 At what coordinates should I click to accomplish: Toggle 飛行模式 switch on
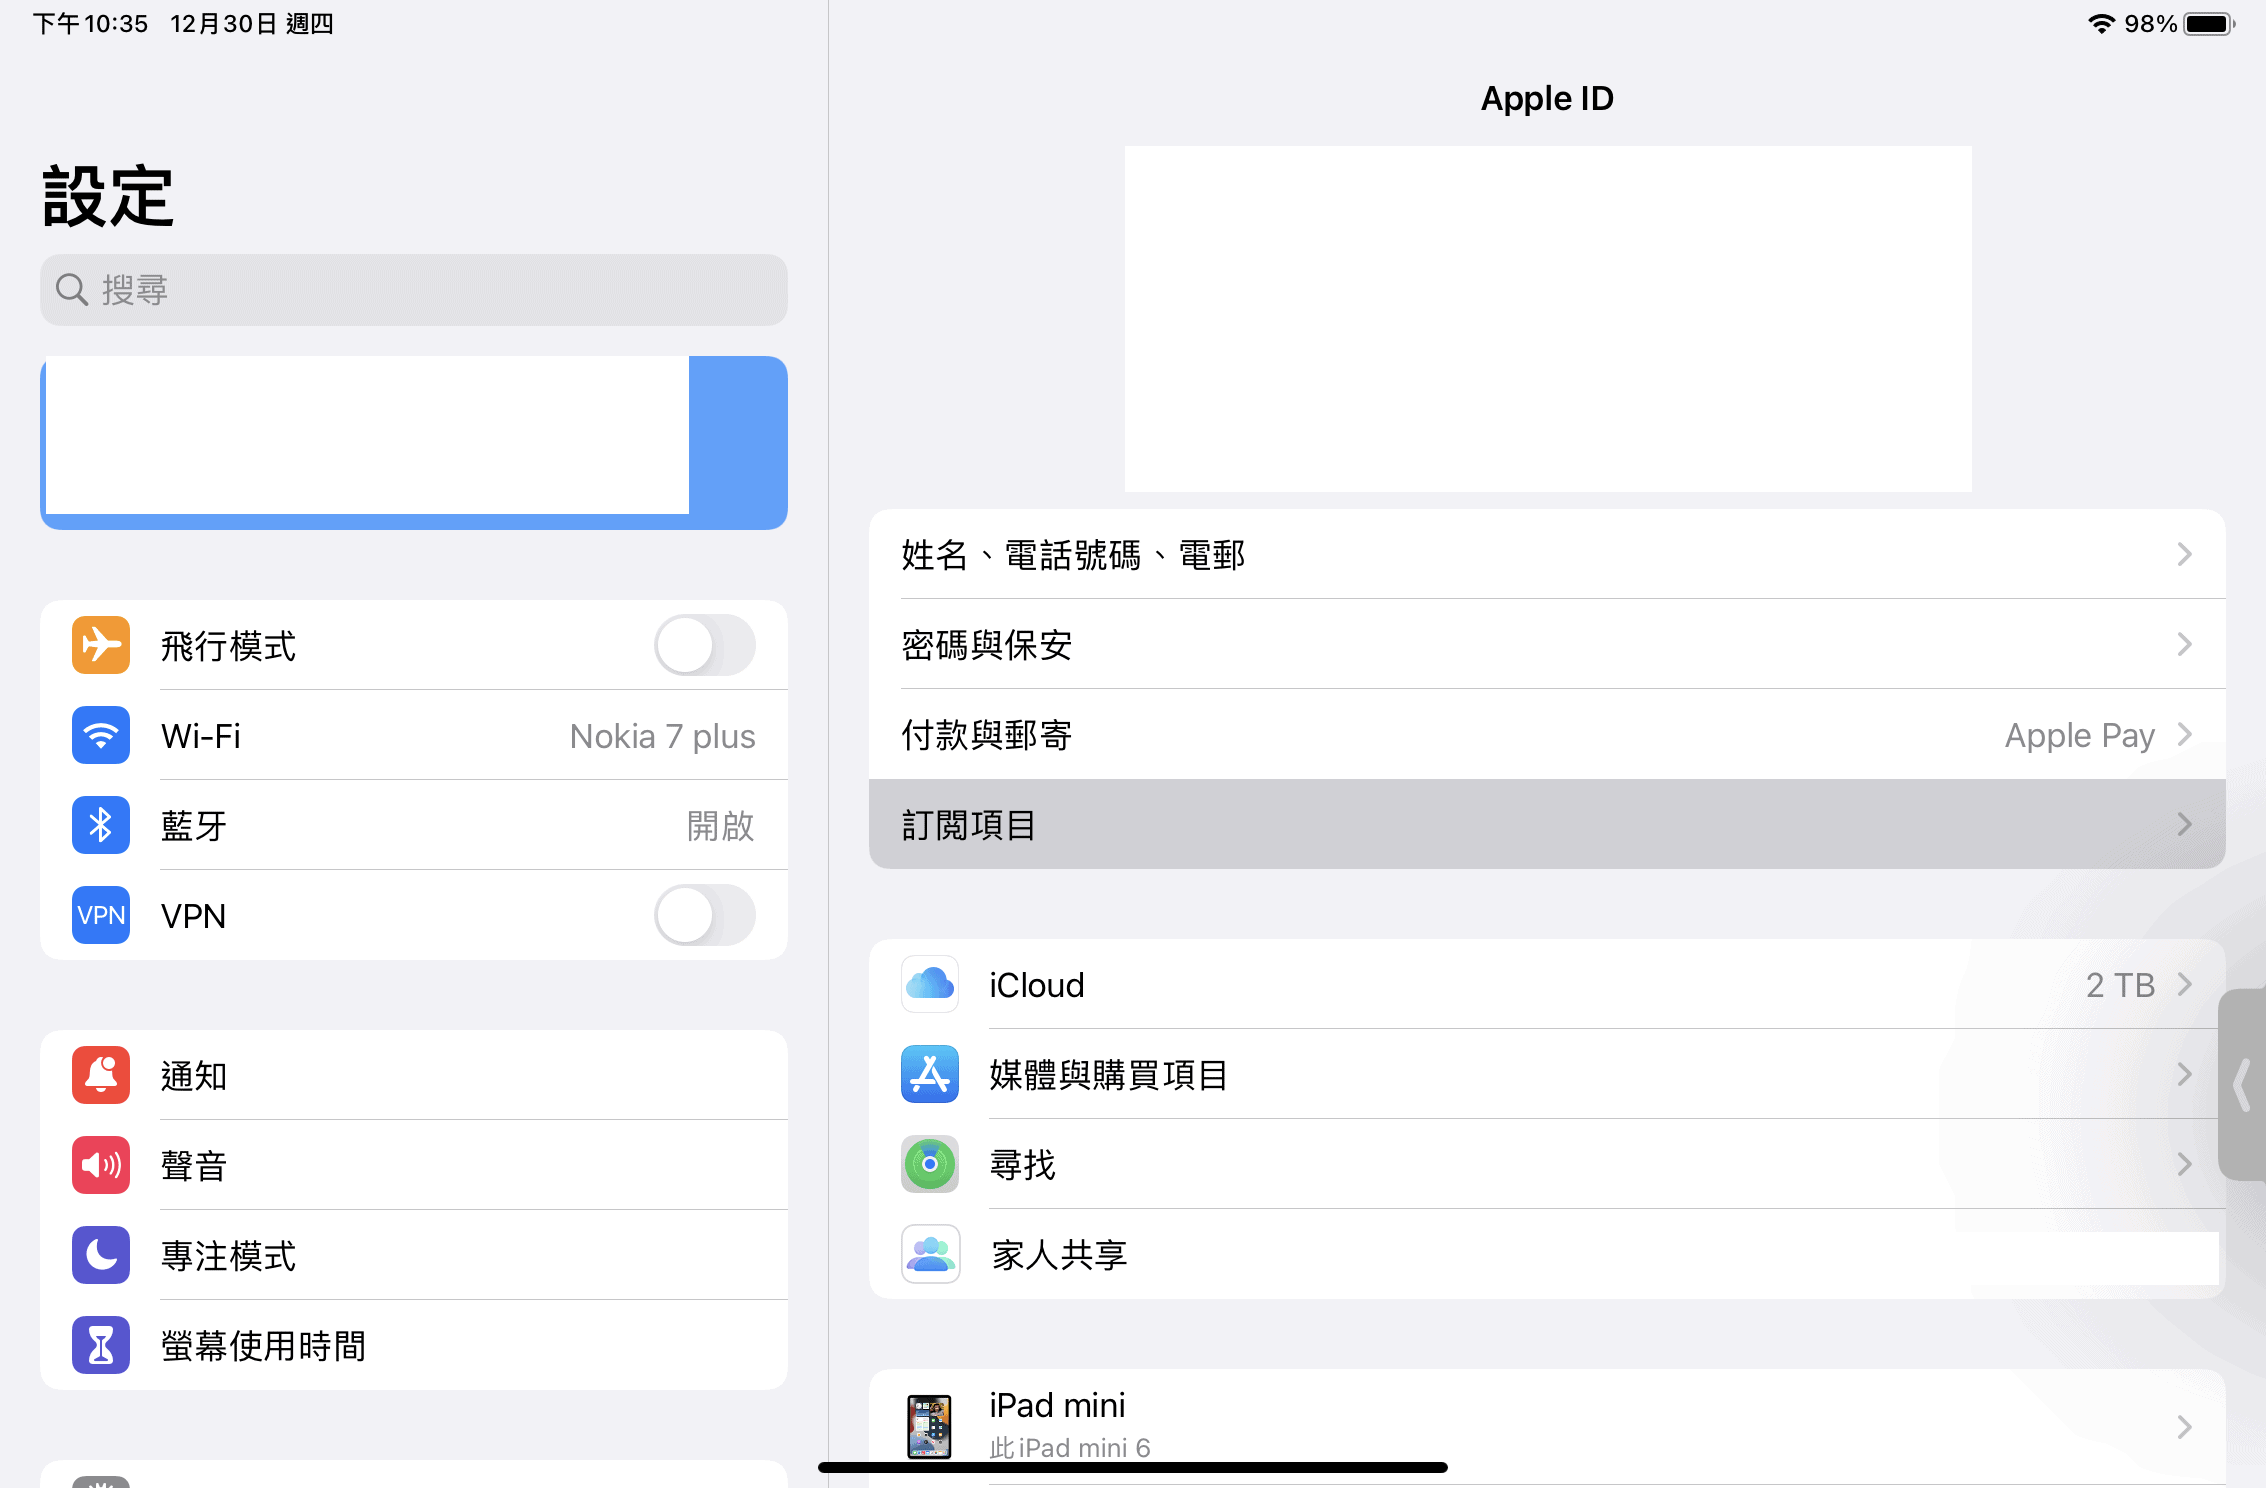coord(705,645)
